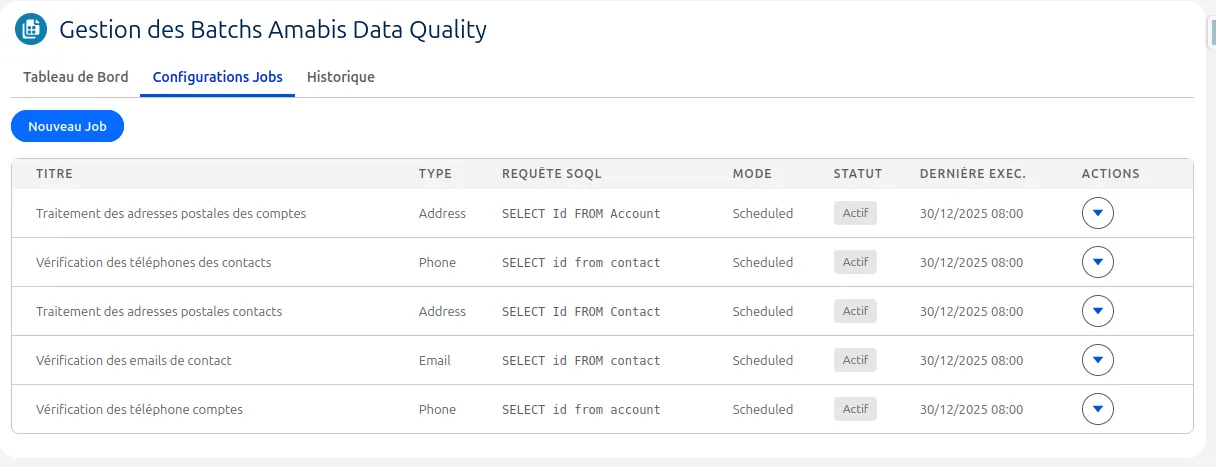Open actions menu for Traitement des adresses postales des comptes
1216x467 pixels.
pos(1098,213)
